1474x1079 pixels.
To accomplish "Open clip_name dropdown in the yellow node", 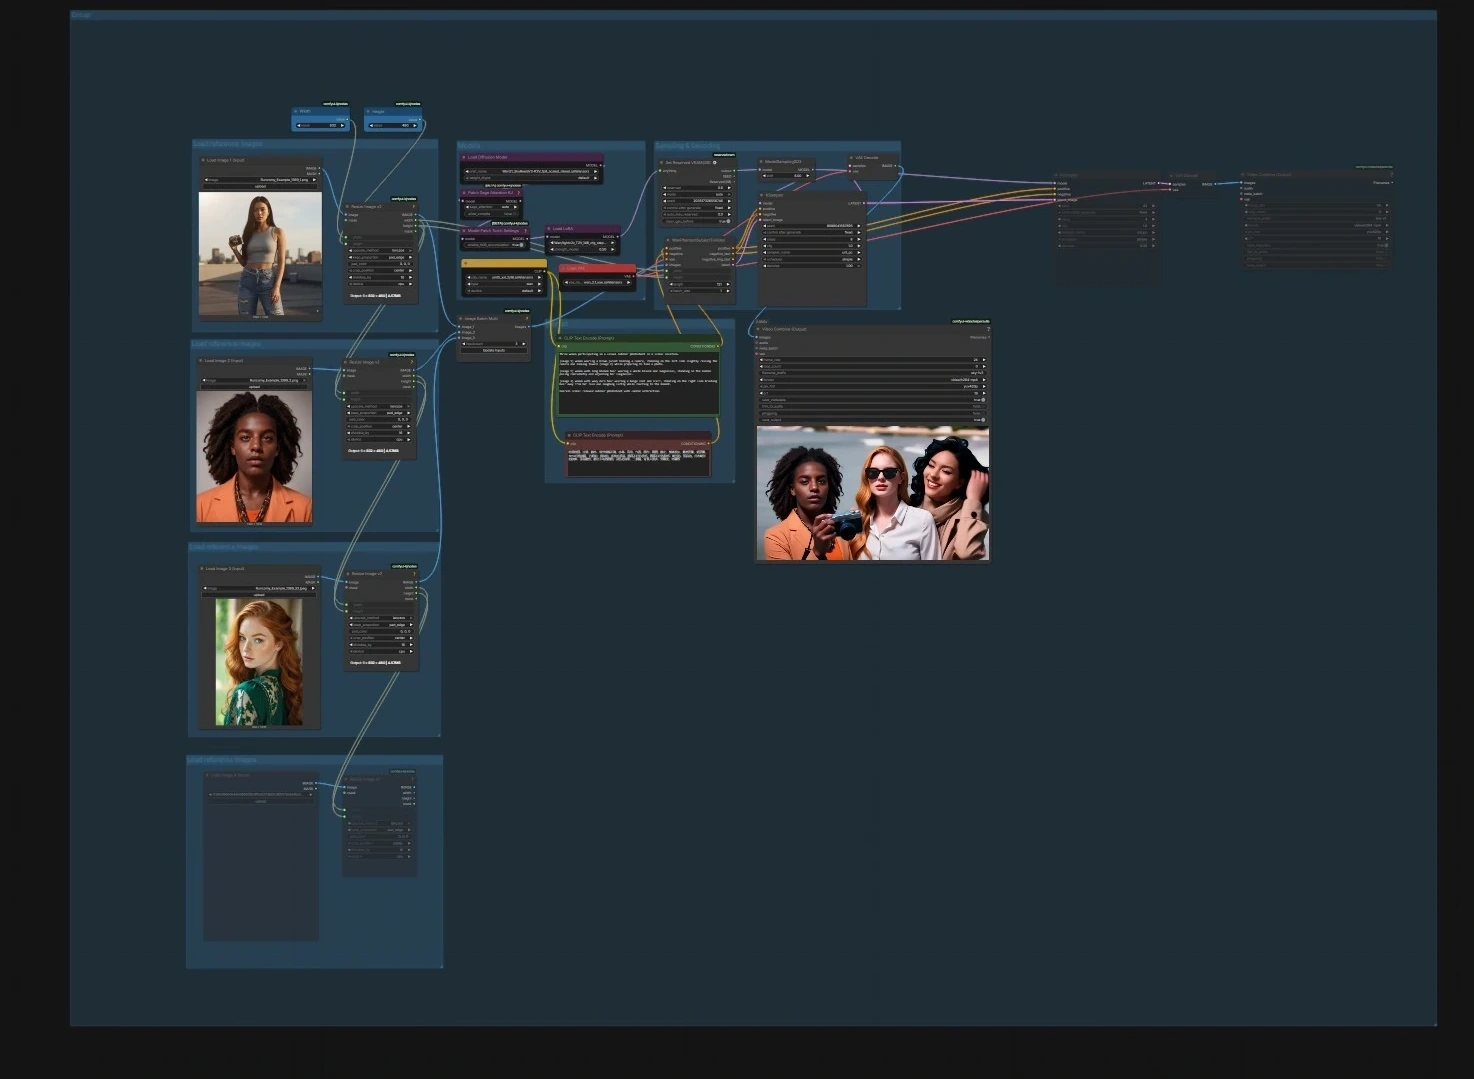I will pos(505,277).
